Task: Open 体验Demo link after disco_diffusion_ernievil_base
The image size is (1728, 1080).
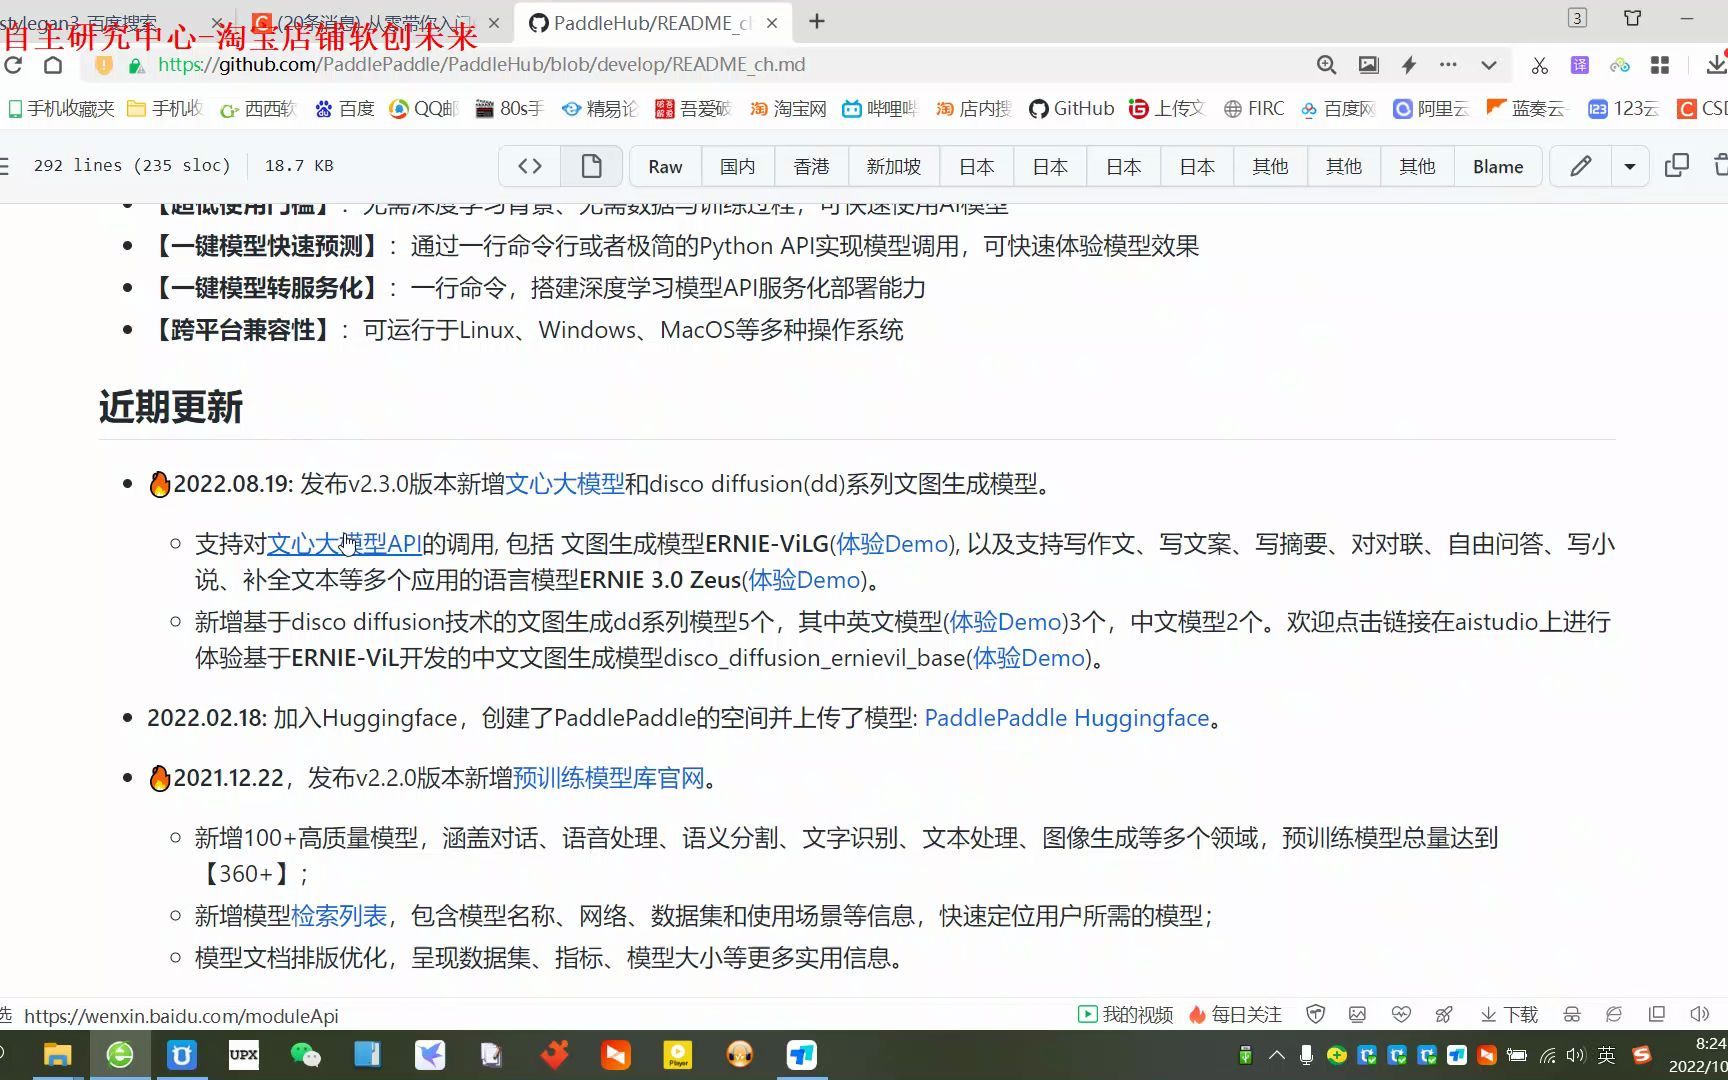Action: point(1030,658)
